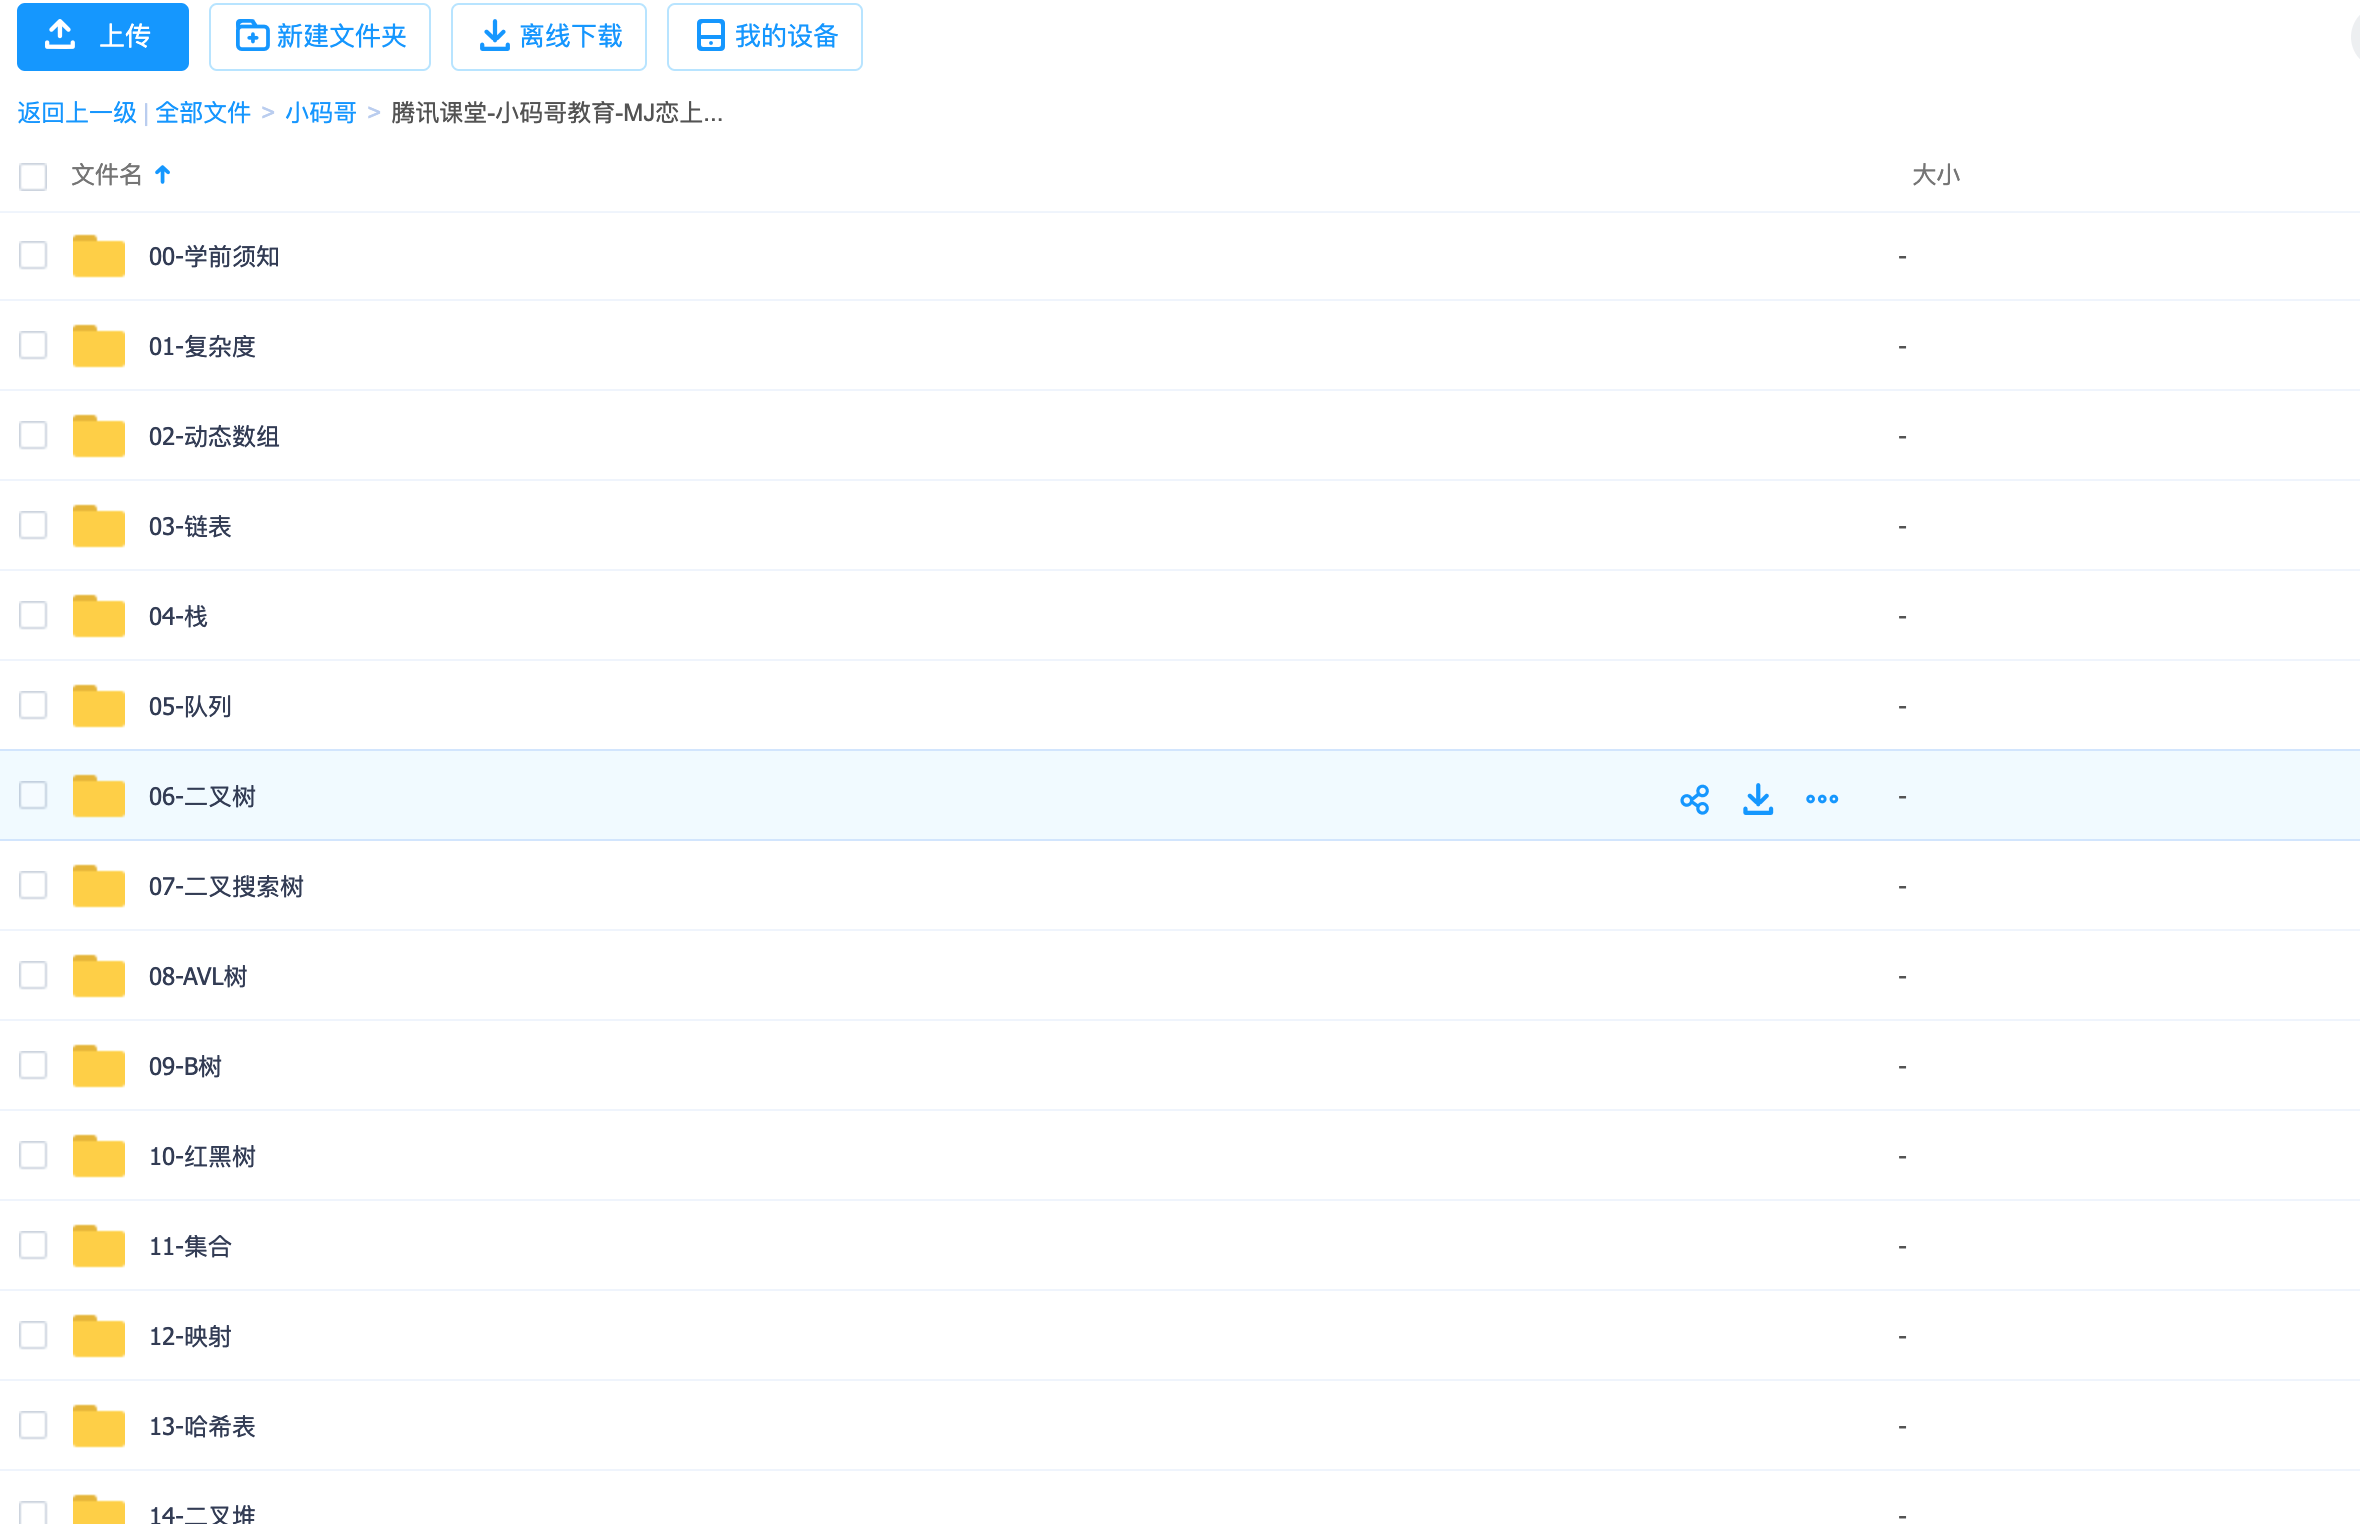
Task: Open the 03-链表 folder icon
Action: (99, 526)
